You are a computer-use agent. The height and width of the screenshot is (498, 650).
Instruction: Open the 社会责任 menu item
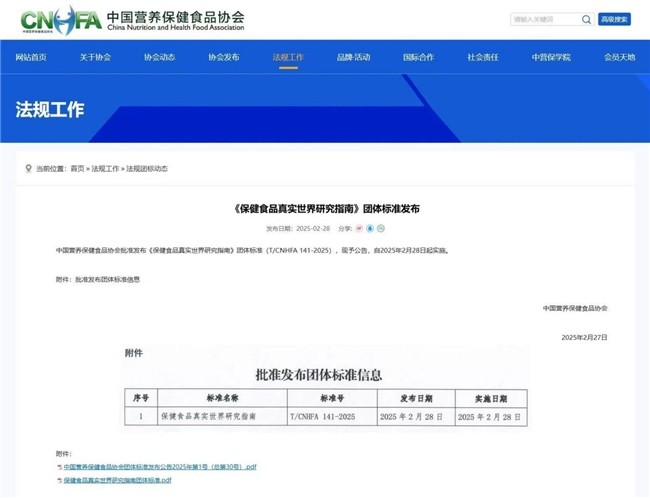[x=483, y=57]
